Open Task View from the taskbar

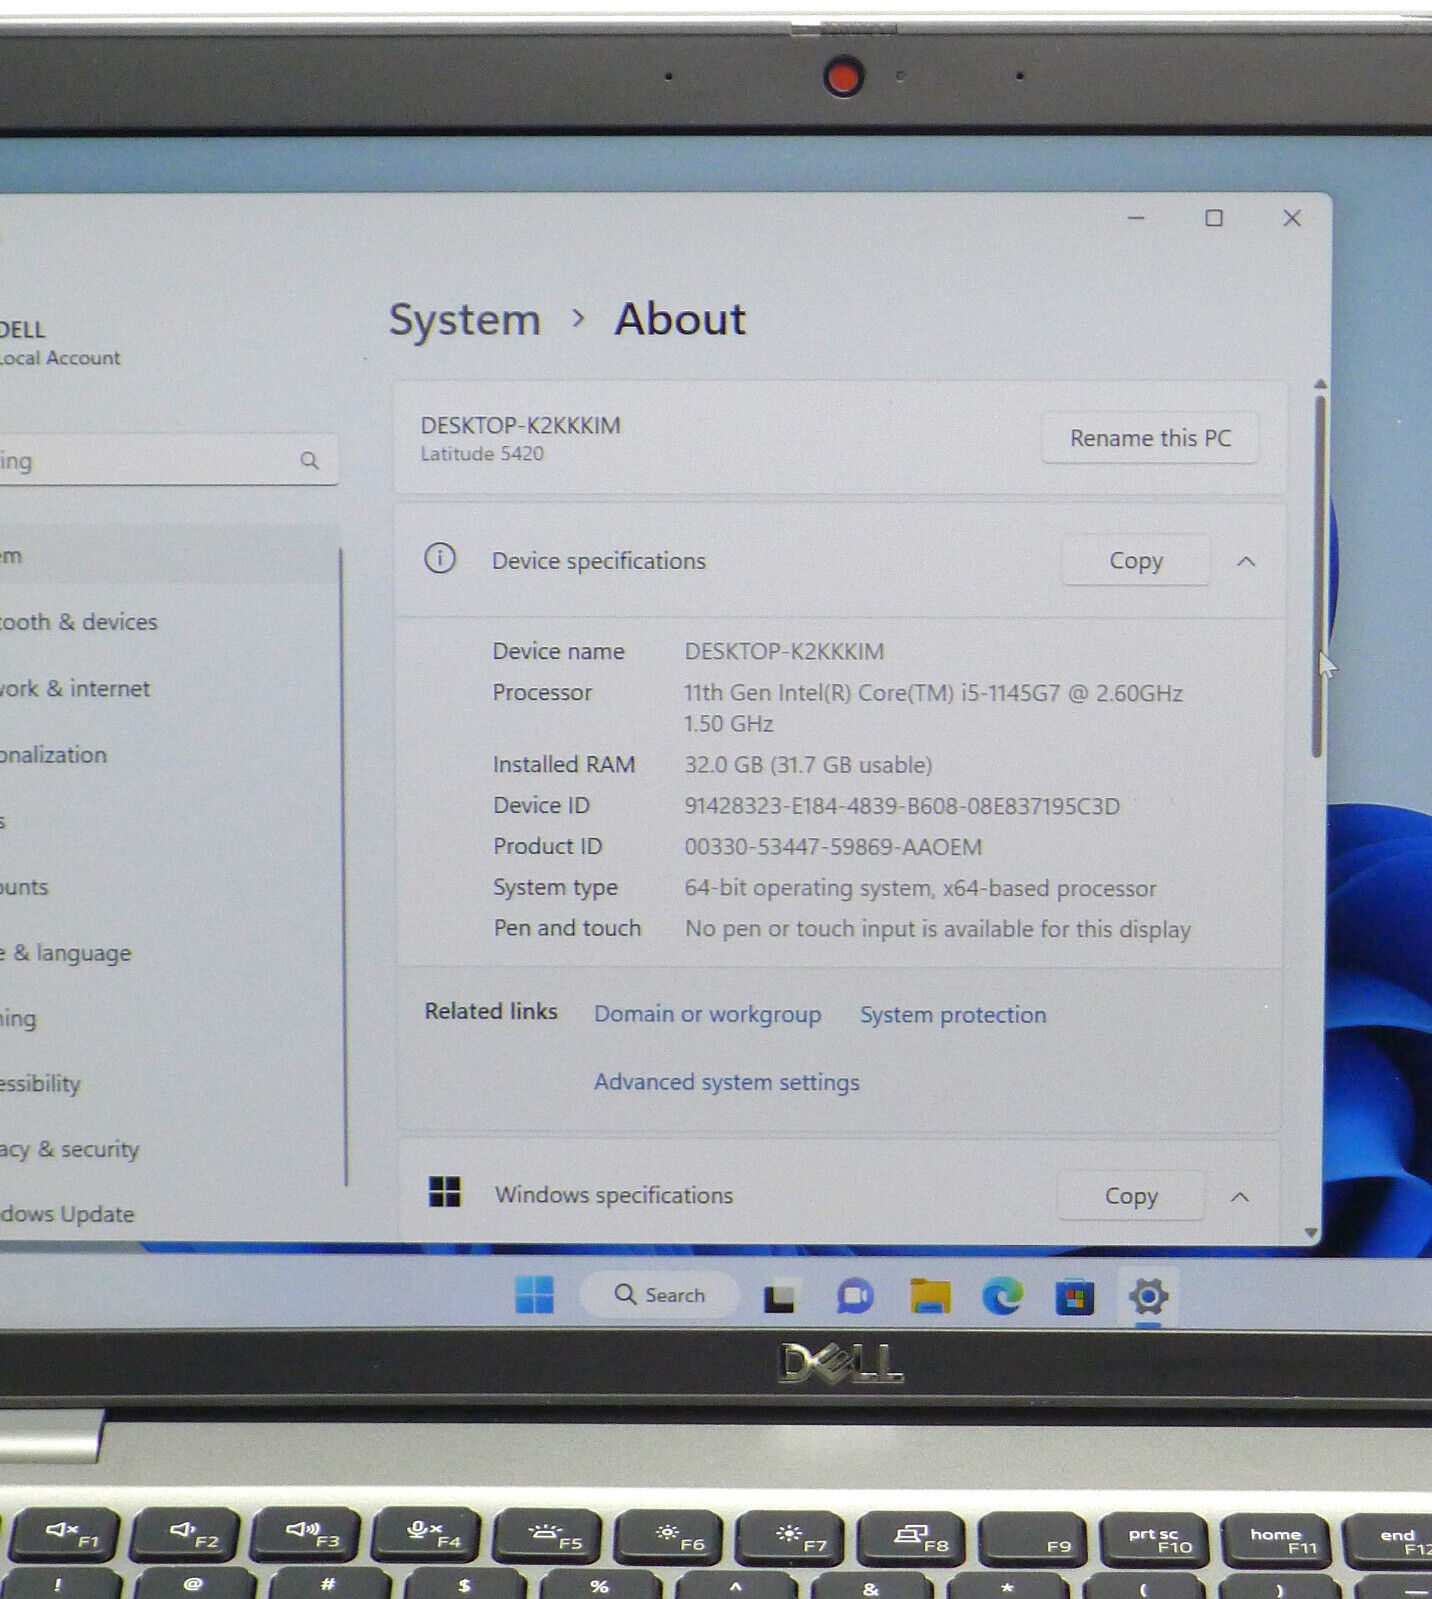coord(780,1297)
